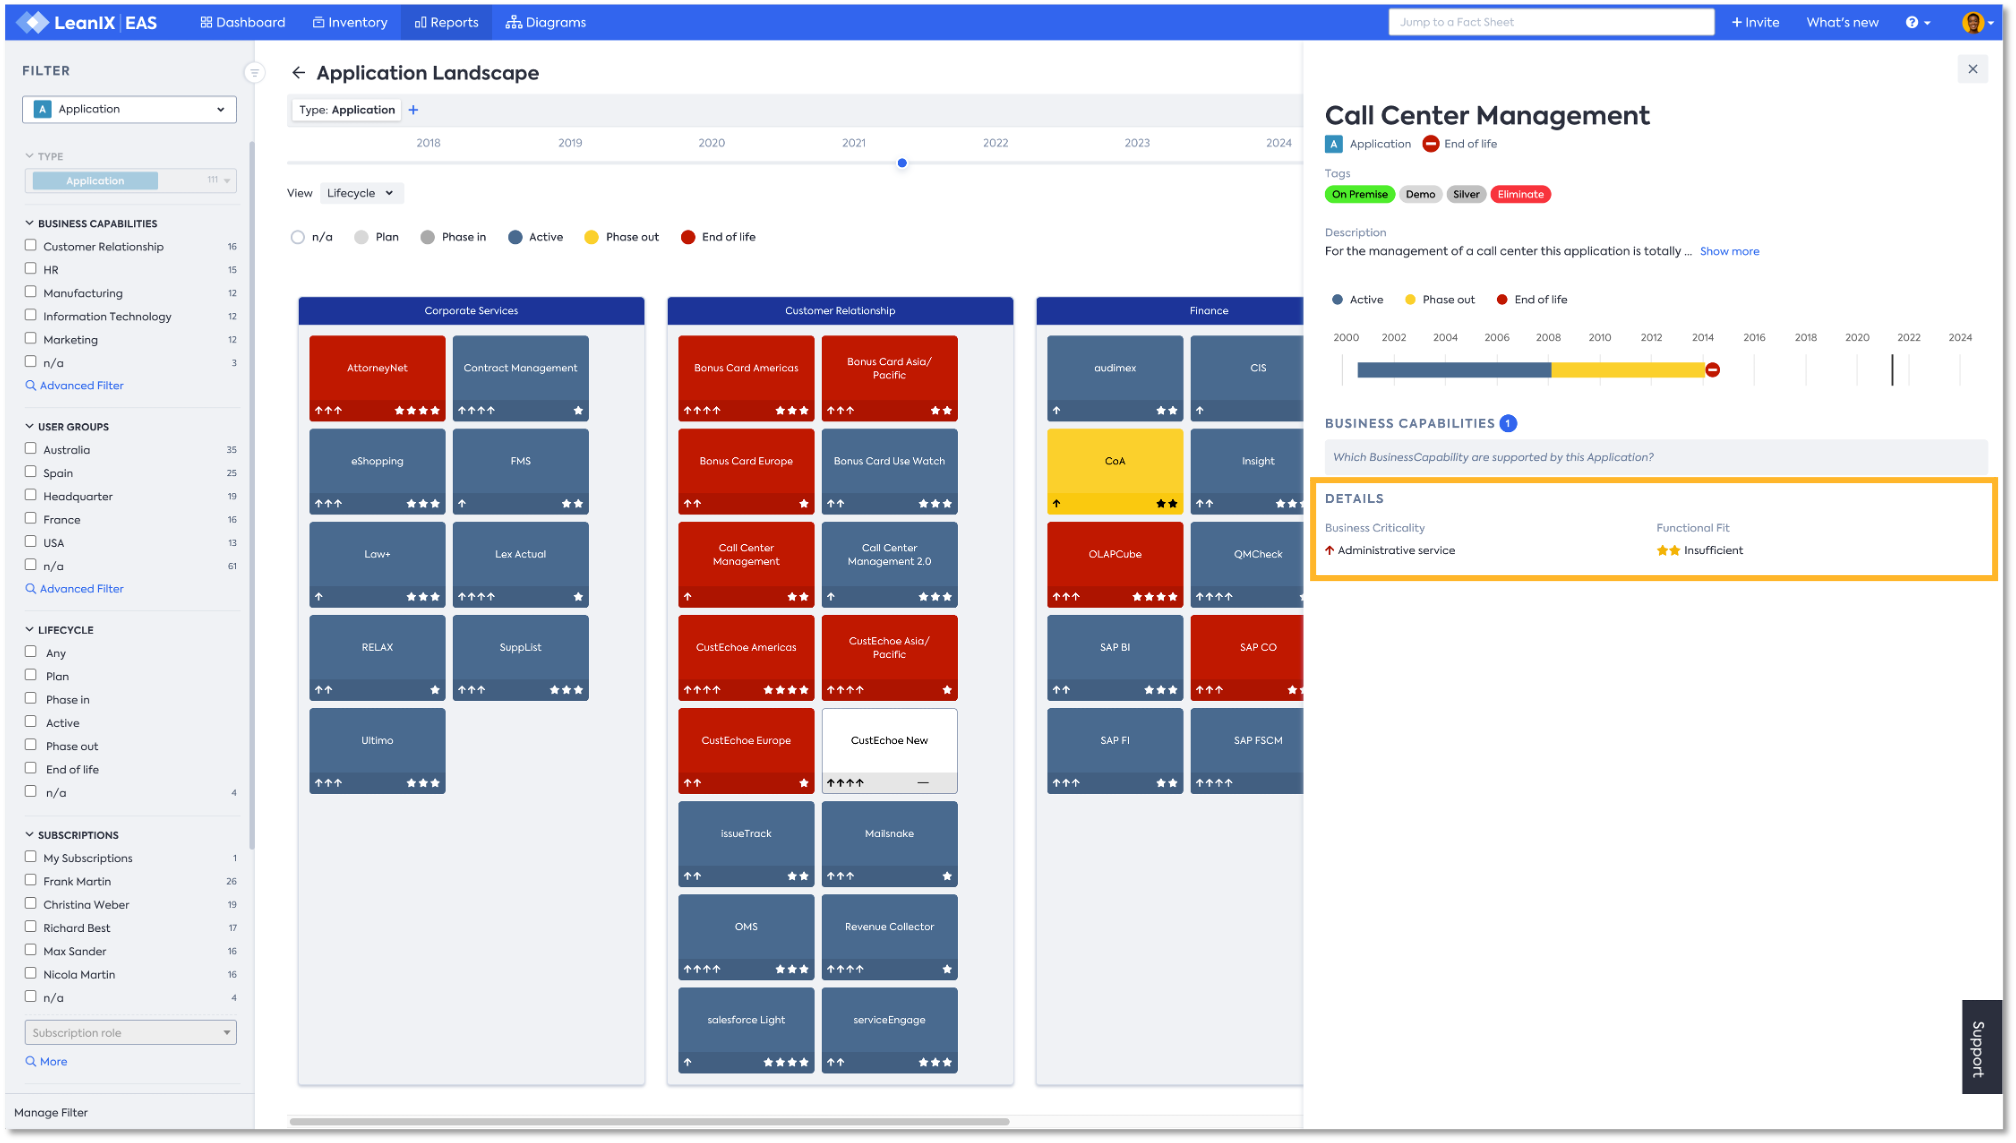Collapse the filter sidebar toggle icon
The image size is (2016, 1143).
pos(254,72)
